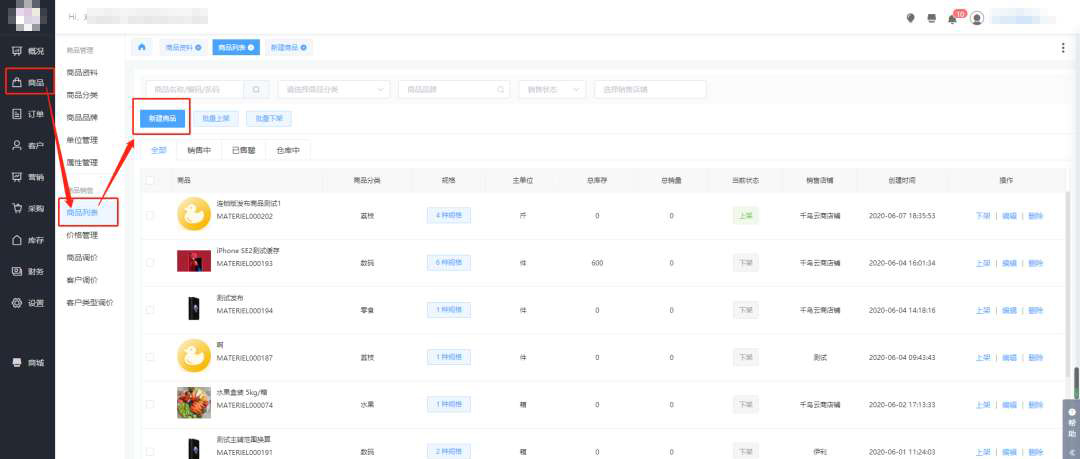Click the home icon tab

[142, 47]
